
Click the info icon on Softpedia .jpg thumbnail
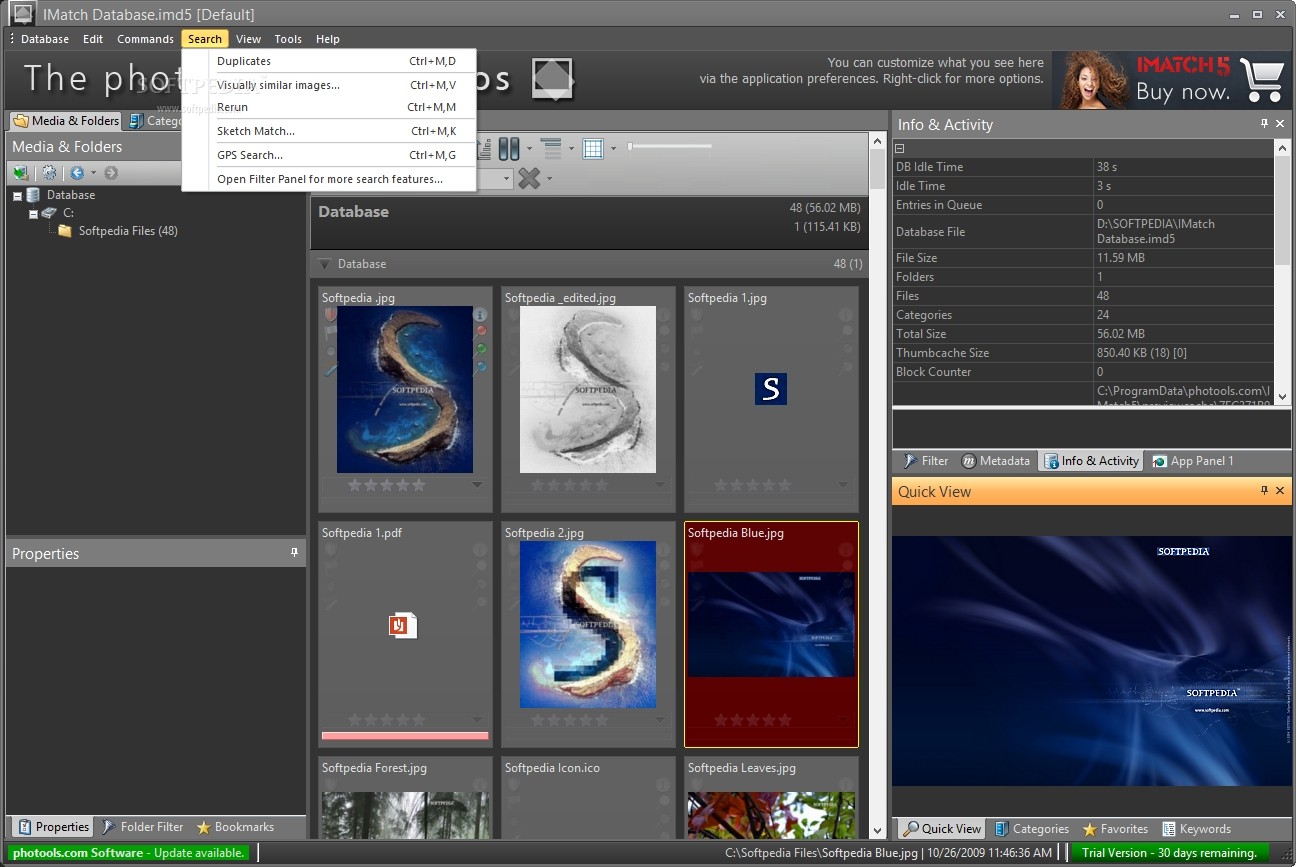(480, 314)
